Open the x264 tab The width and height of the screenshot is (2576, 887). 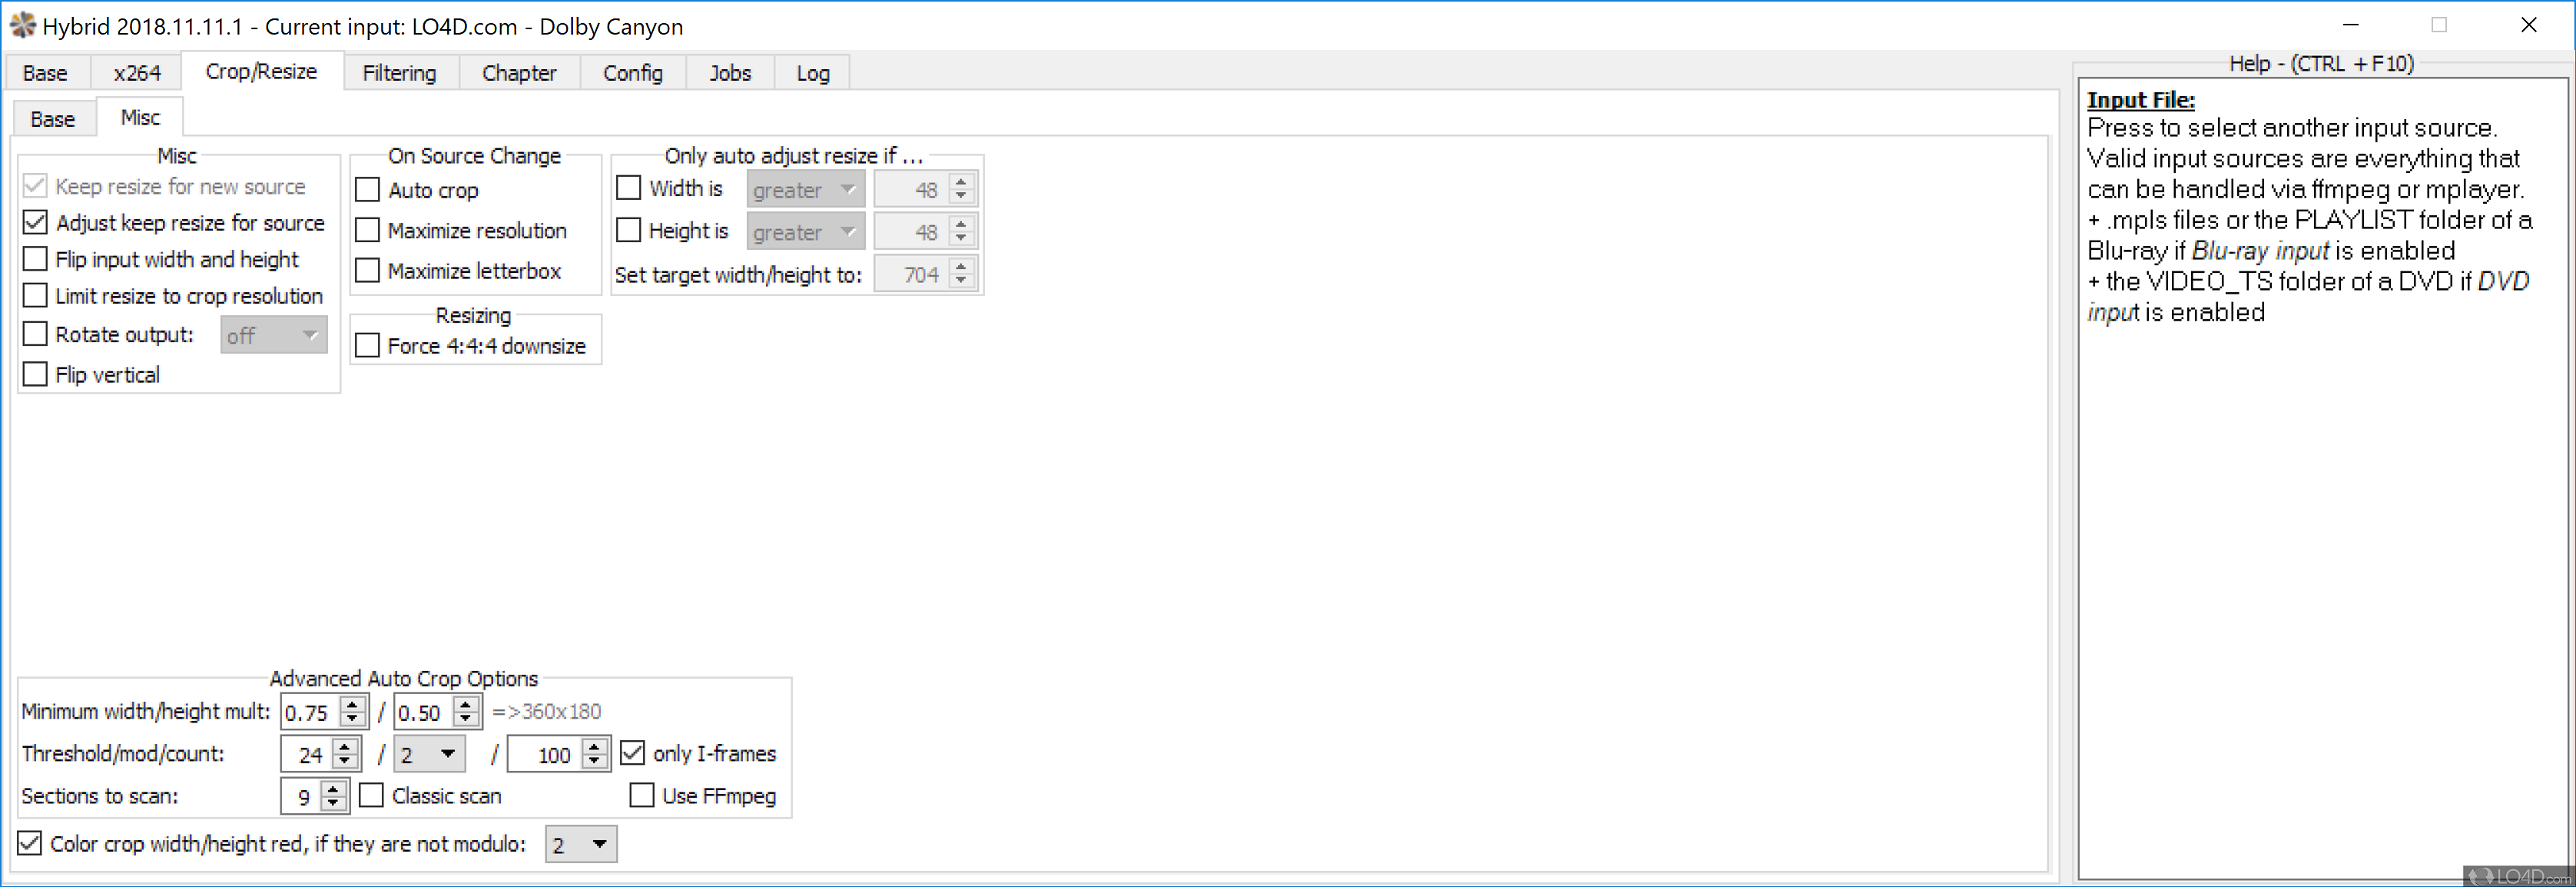[x=137, y=72]
